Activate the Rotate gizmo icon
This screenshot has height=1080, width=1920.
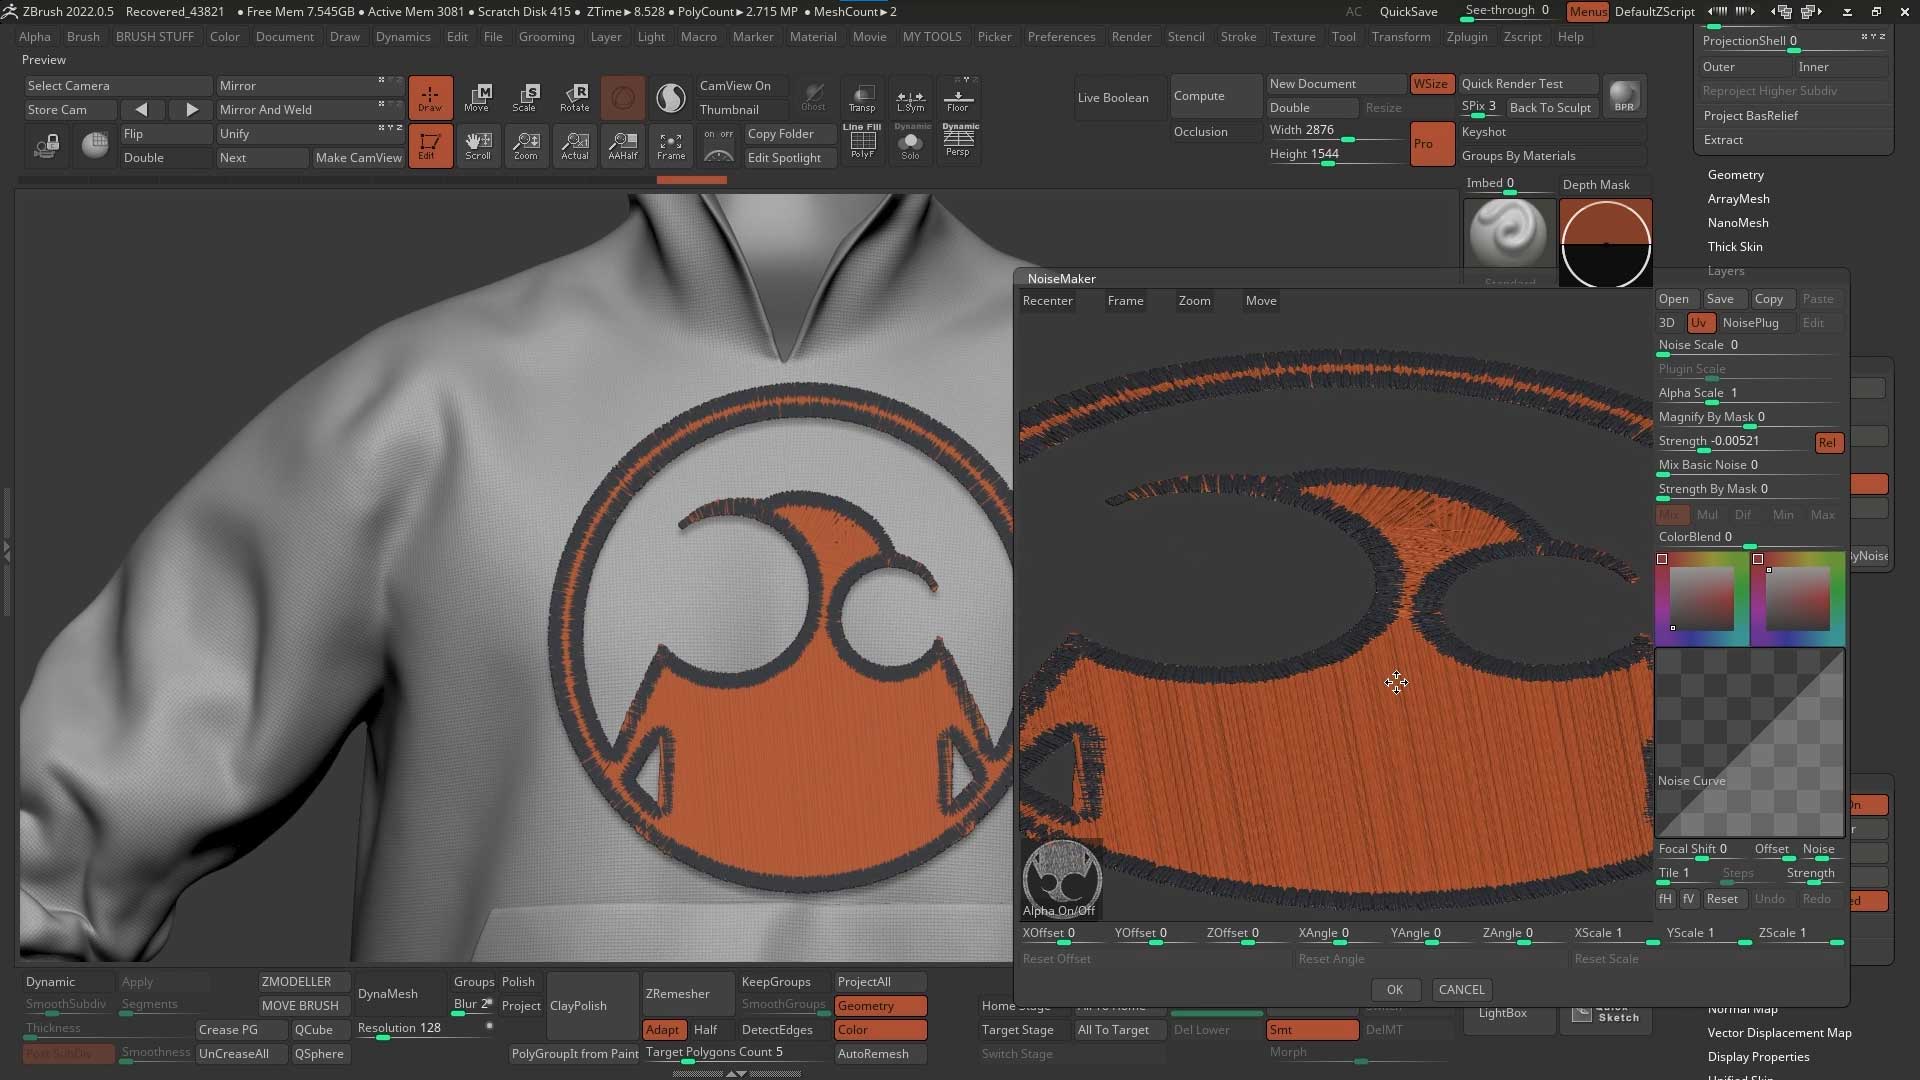[574, 97]
